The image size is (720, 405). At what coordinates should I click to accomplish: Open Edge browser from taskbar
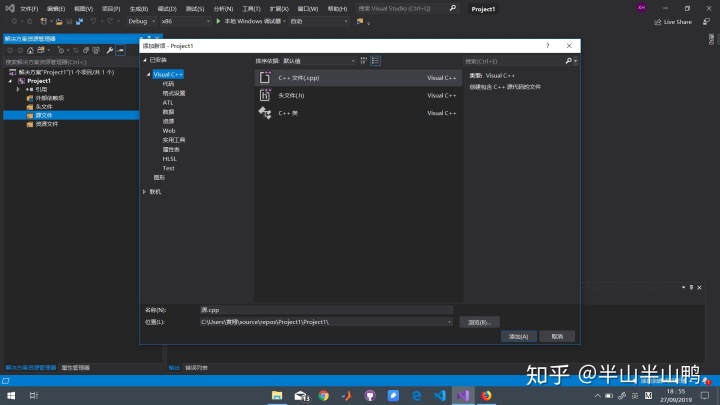(x=416, y=395)
